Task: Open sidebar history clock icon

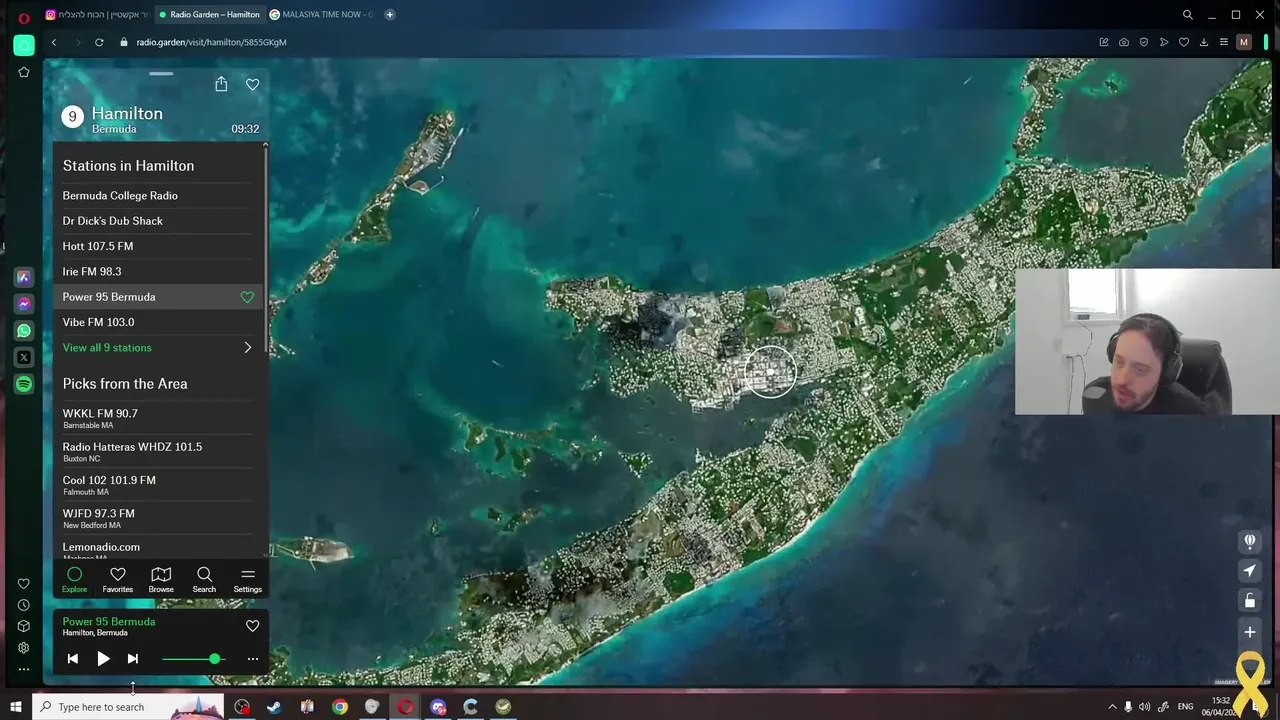Action: pos(24,605)
